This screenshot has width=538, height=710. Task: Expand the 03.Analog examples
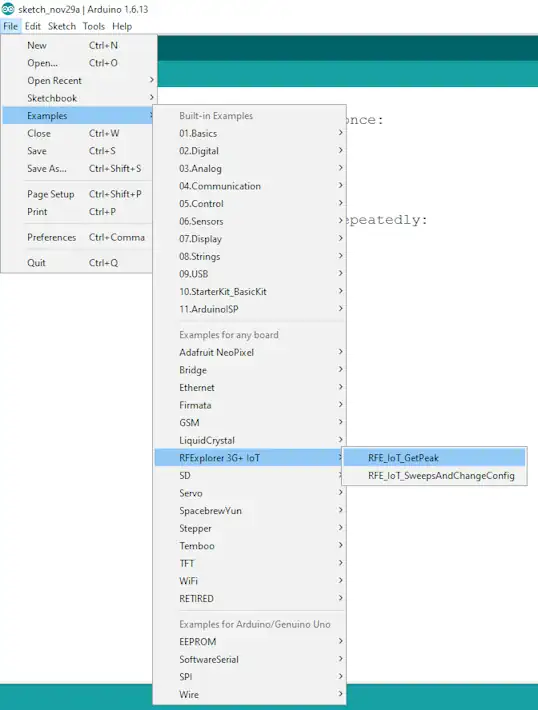coord(250,168)
